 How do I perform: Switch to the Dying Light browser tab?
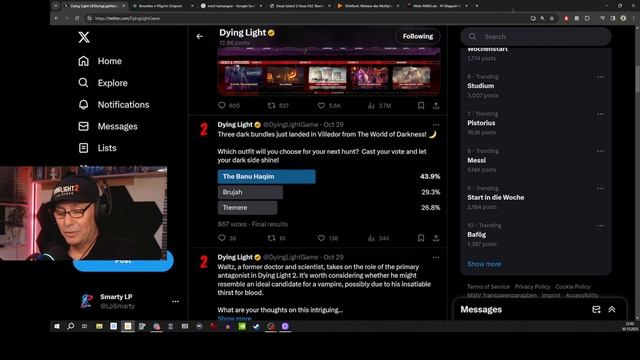point(95,6)
